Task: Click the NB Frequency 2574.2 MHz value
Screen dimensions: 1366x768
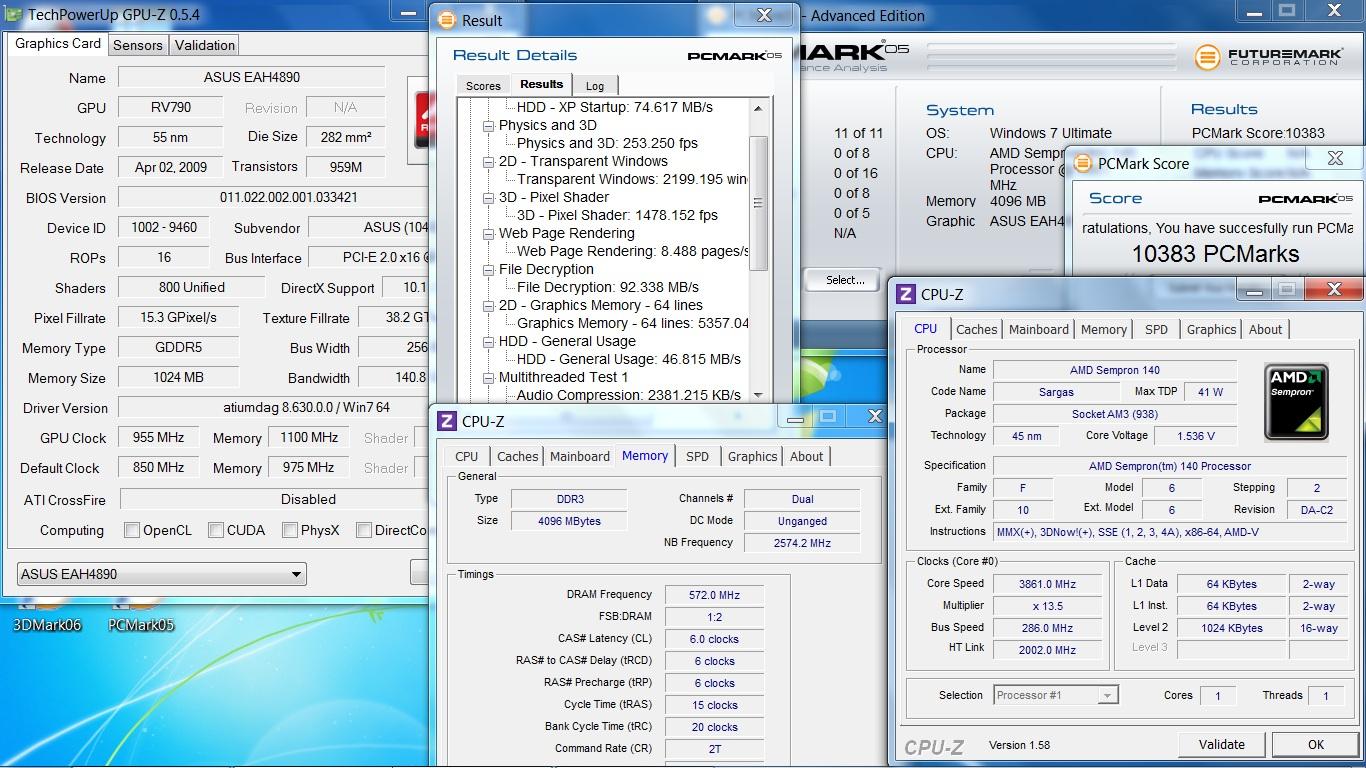Action: coord(802,543)
